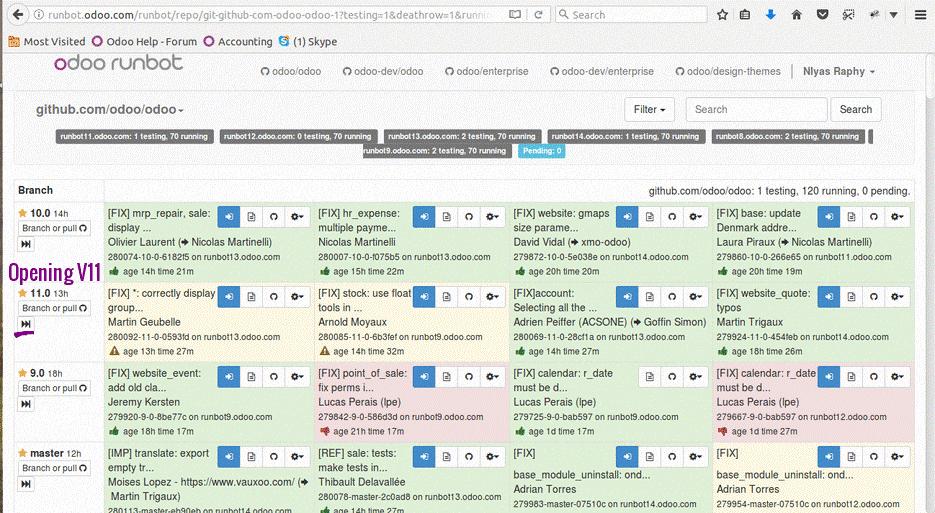Open the Pocket icon in toolbar
This screenshot has height=513, width=935.
point(822,14)
